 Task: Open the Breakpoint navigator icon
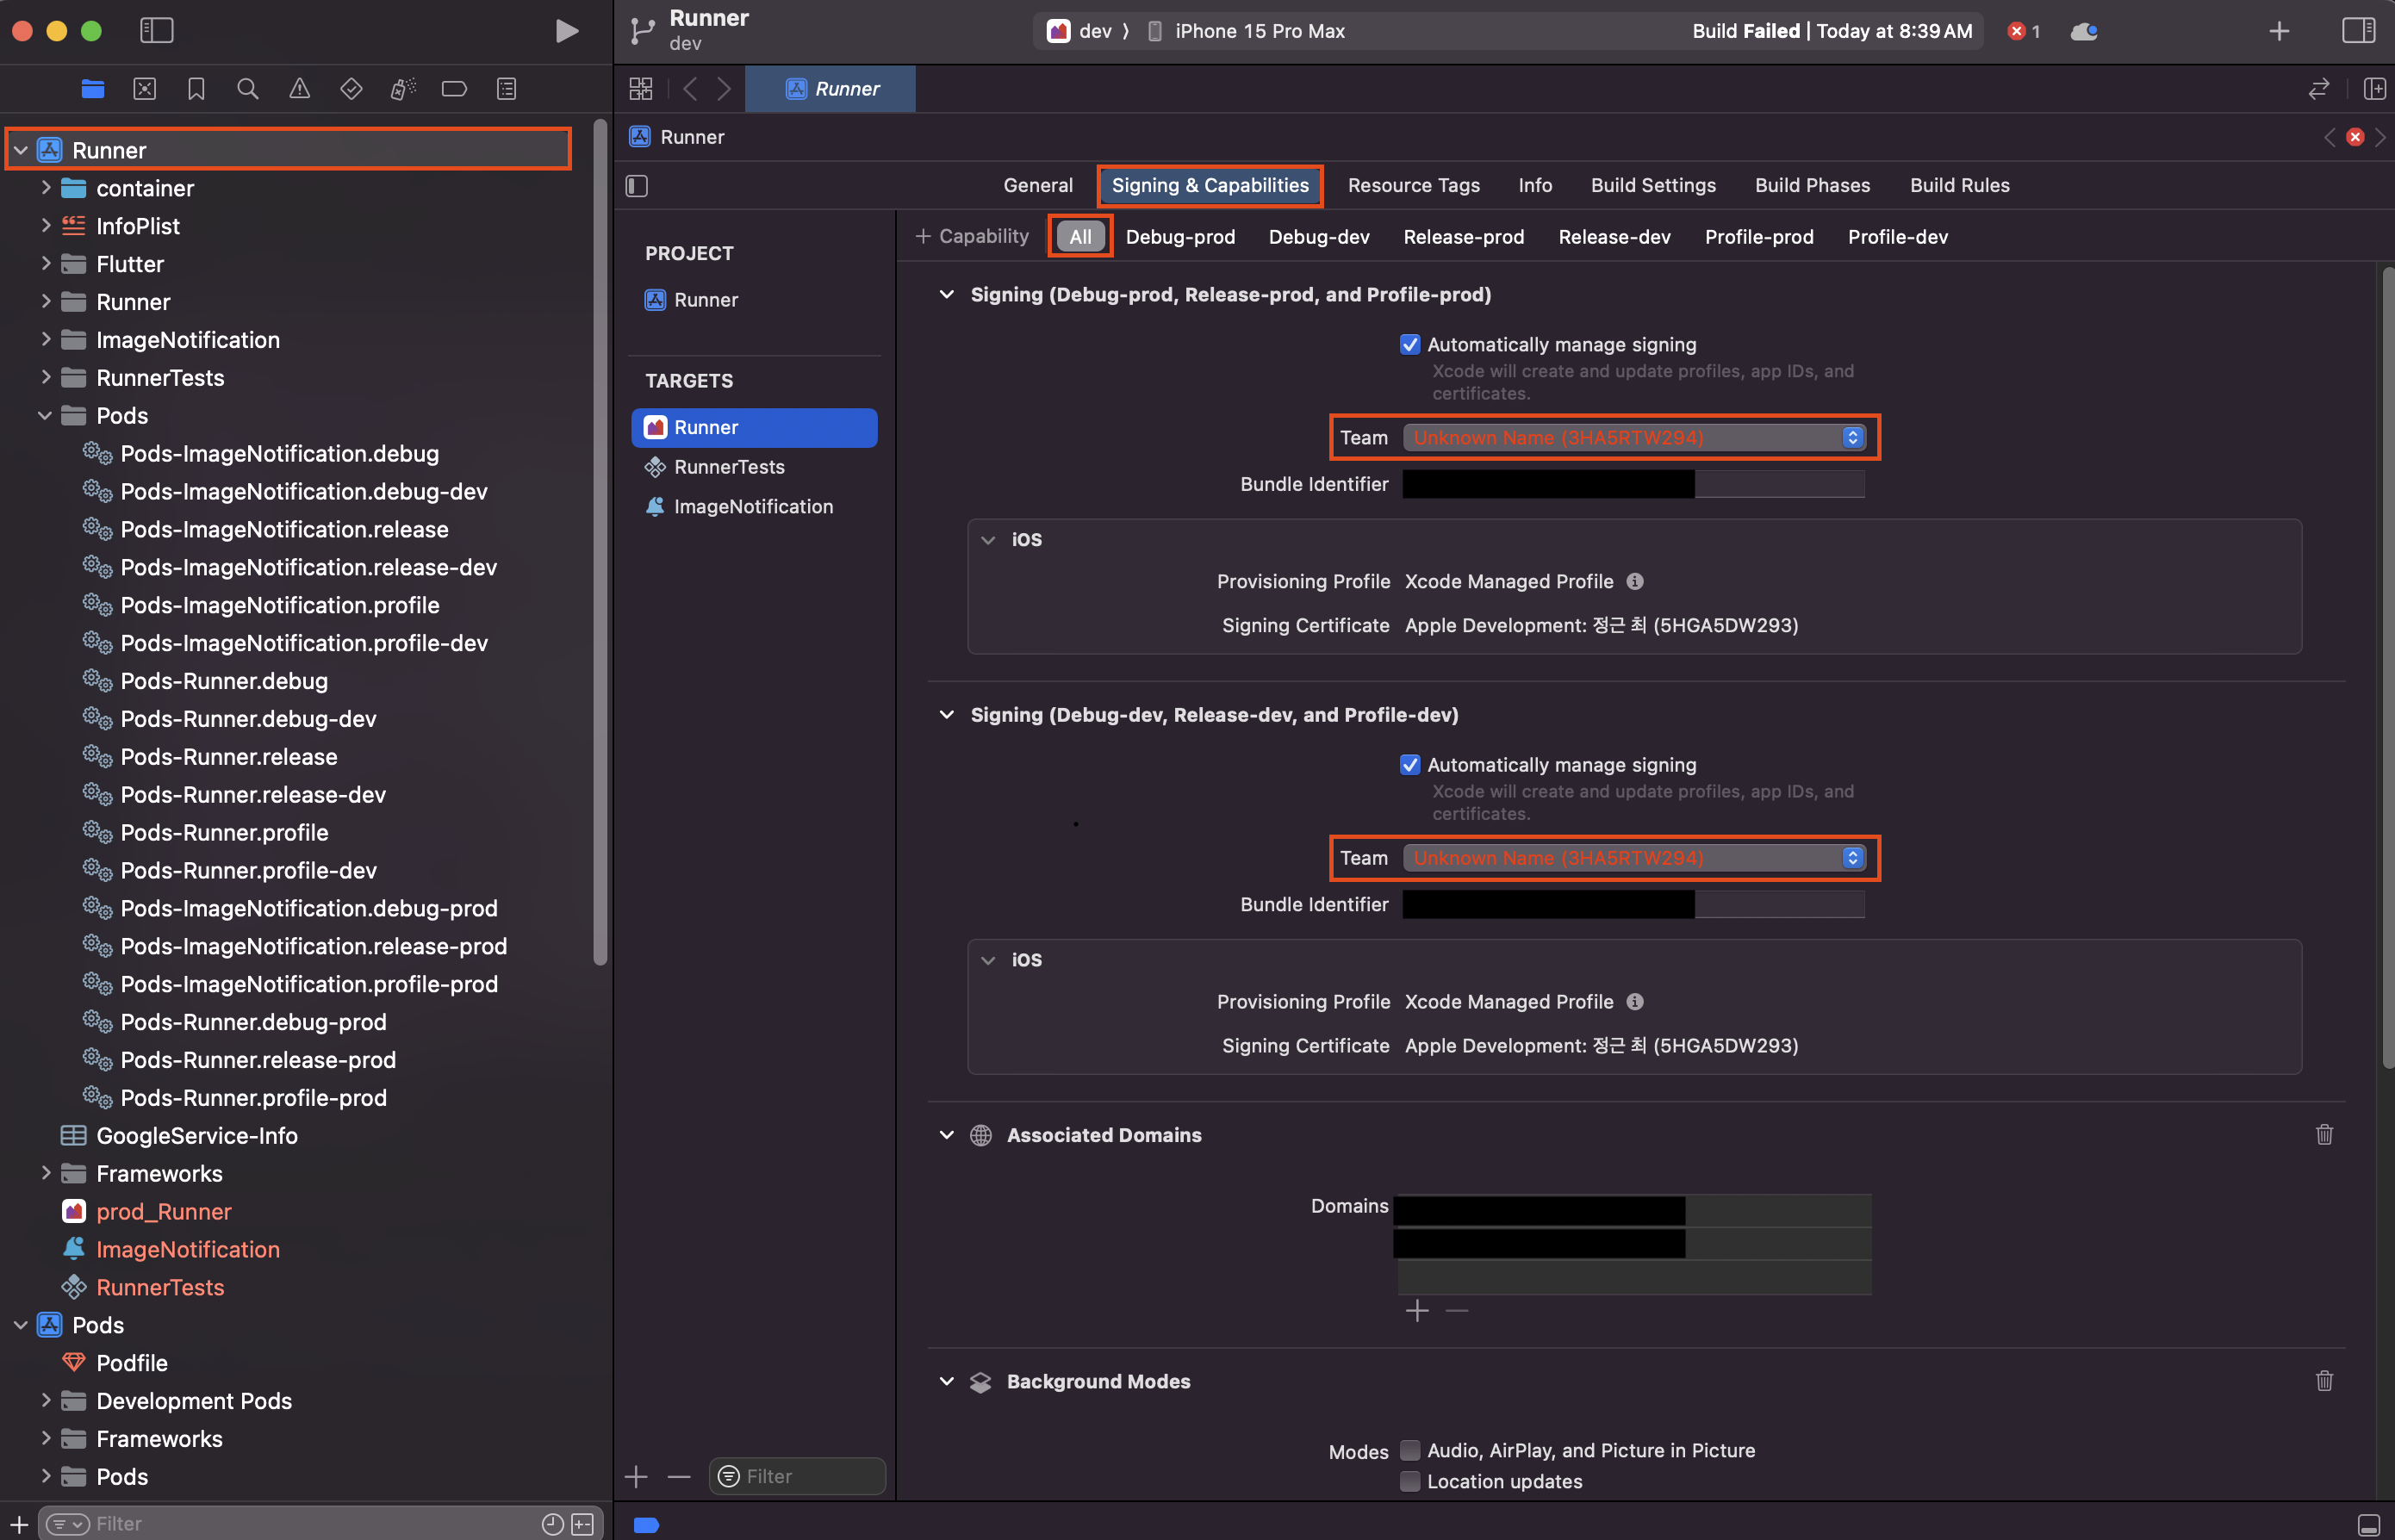click(x=454, y=89)
